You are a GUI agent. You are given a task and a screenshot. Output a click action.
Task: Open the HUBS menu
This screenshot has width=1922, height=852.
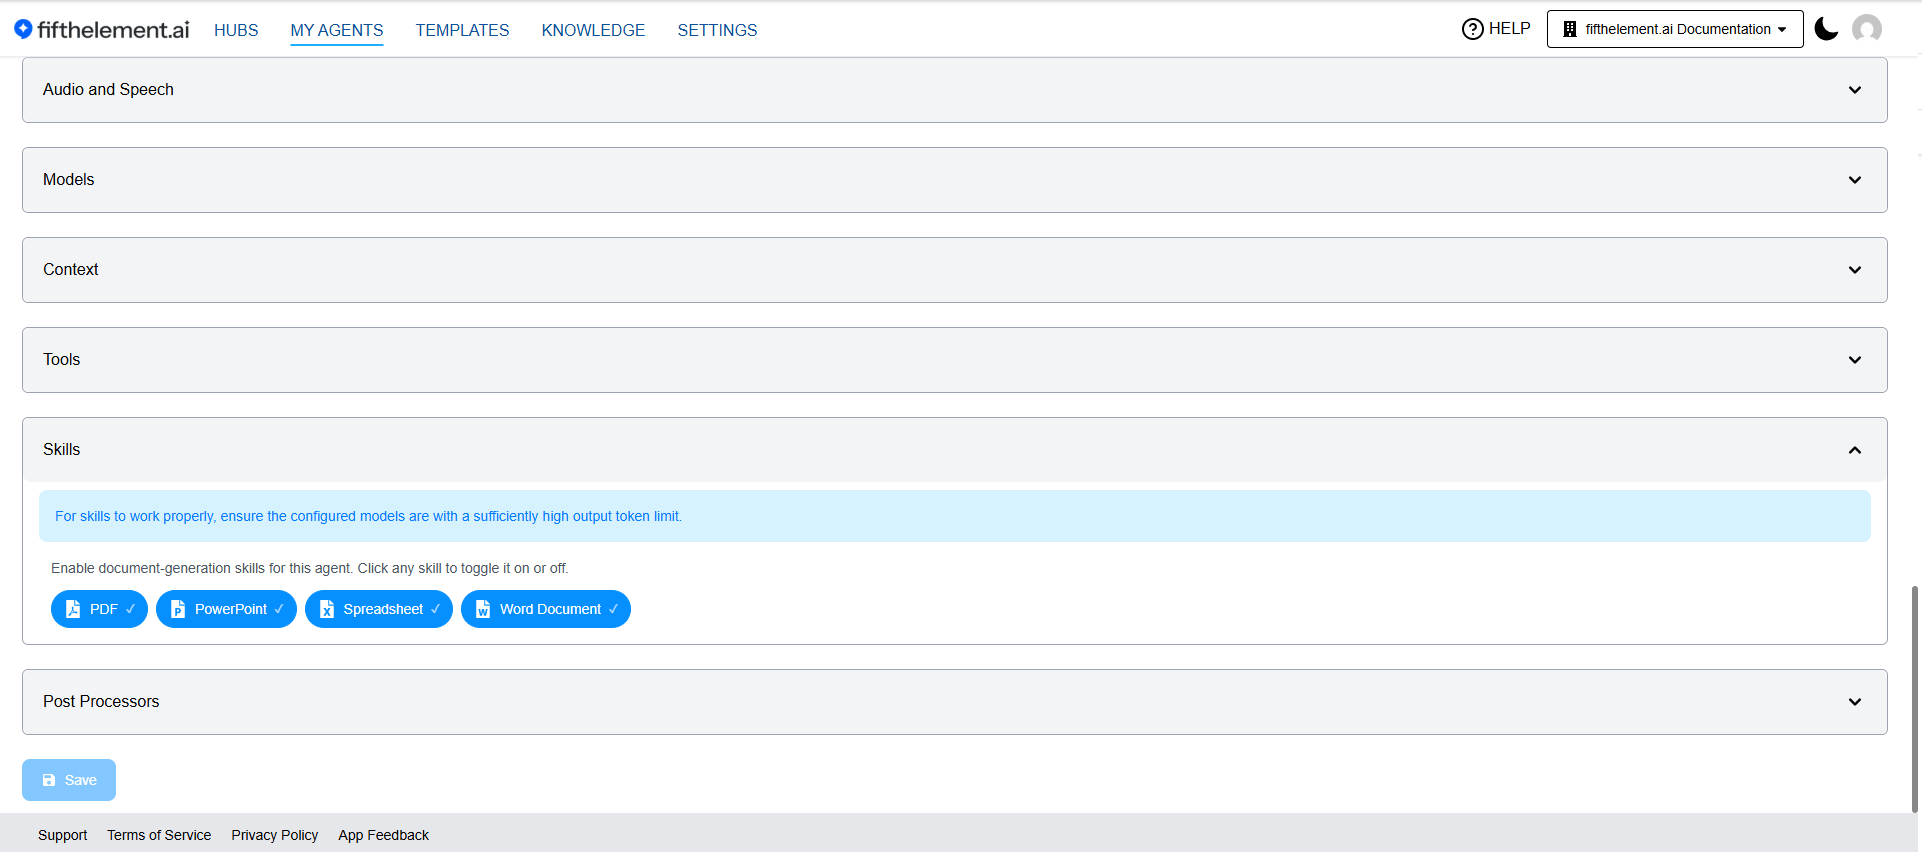pyautogui.click(x=236, y=30)
